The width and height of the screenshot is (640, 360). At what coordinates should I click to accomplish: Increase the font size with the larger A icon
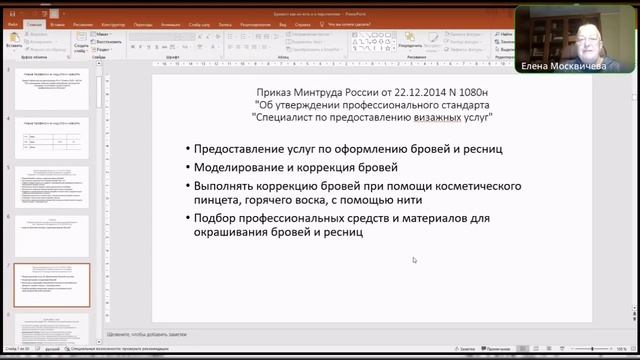tap(200, 37)
